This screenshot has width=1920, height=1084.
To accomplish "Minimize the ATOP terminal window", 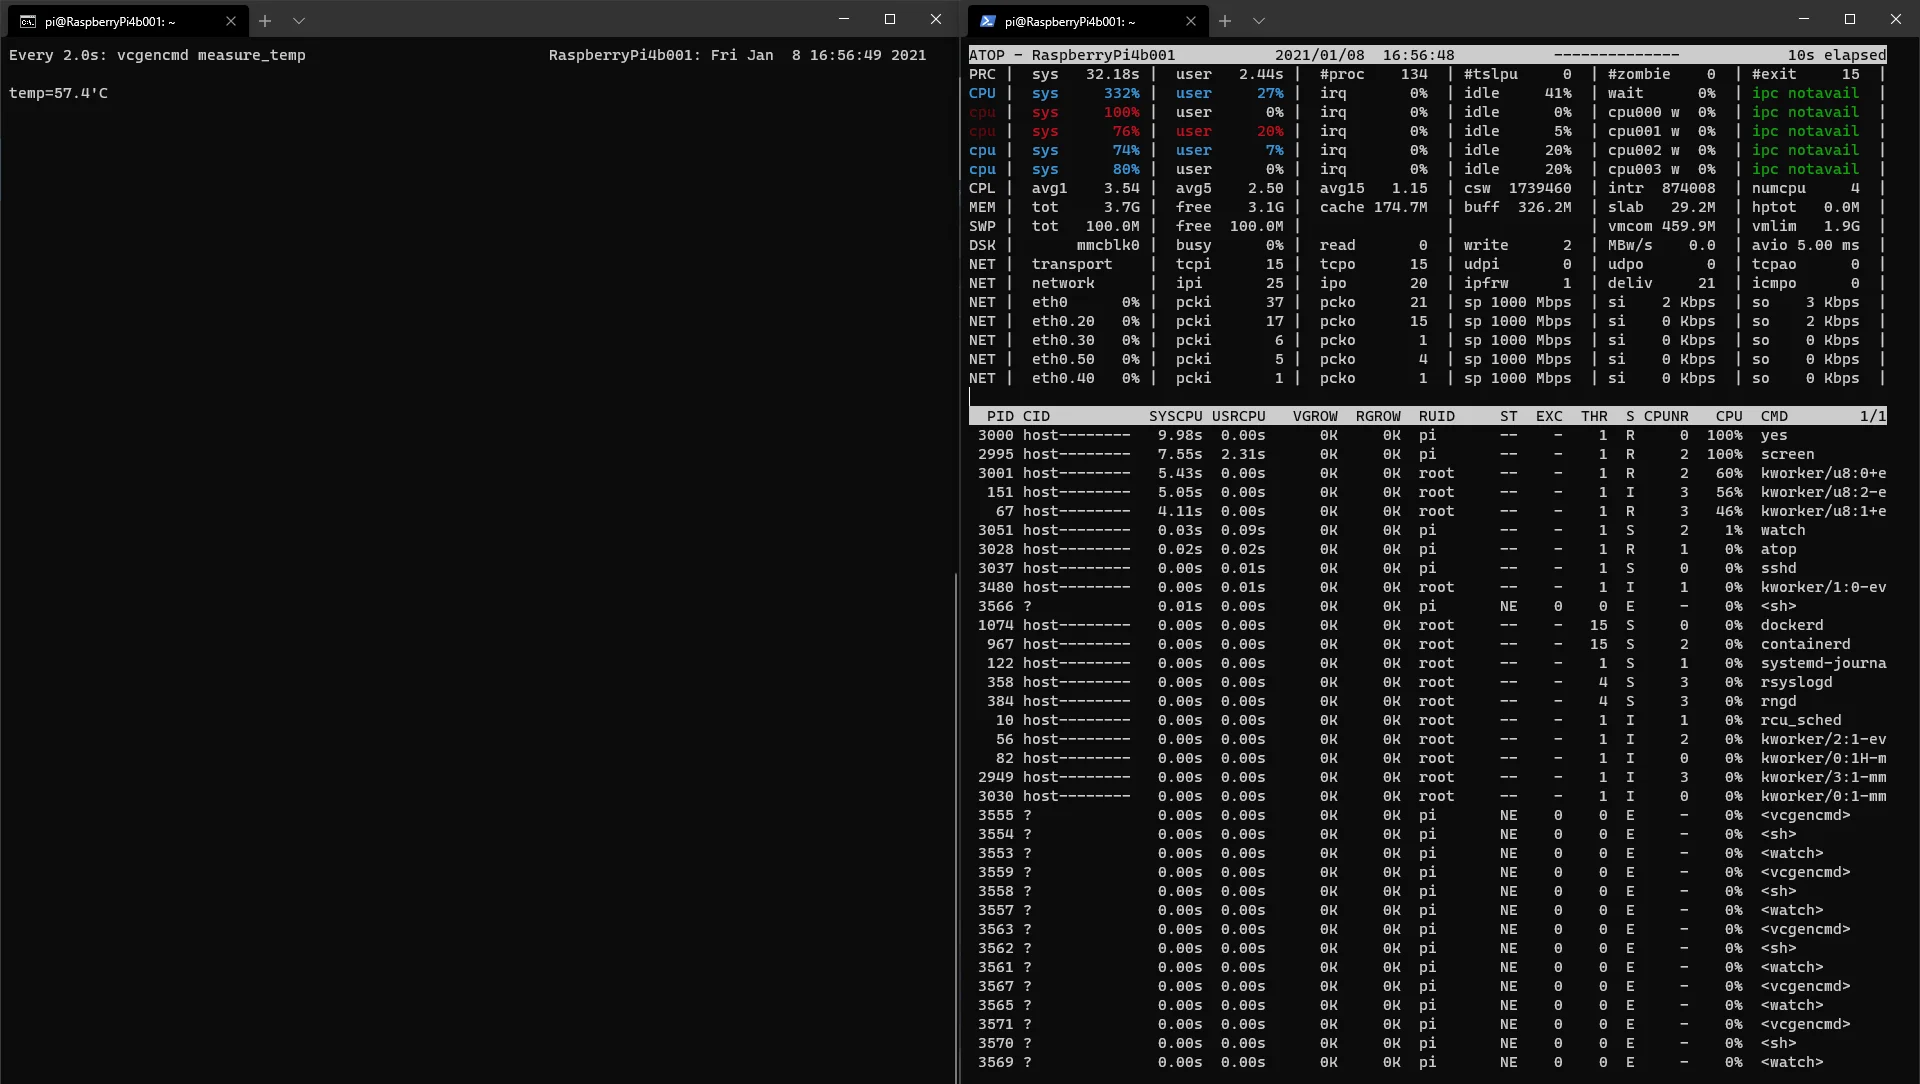I will point(1804,19).
